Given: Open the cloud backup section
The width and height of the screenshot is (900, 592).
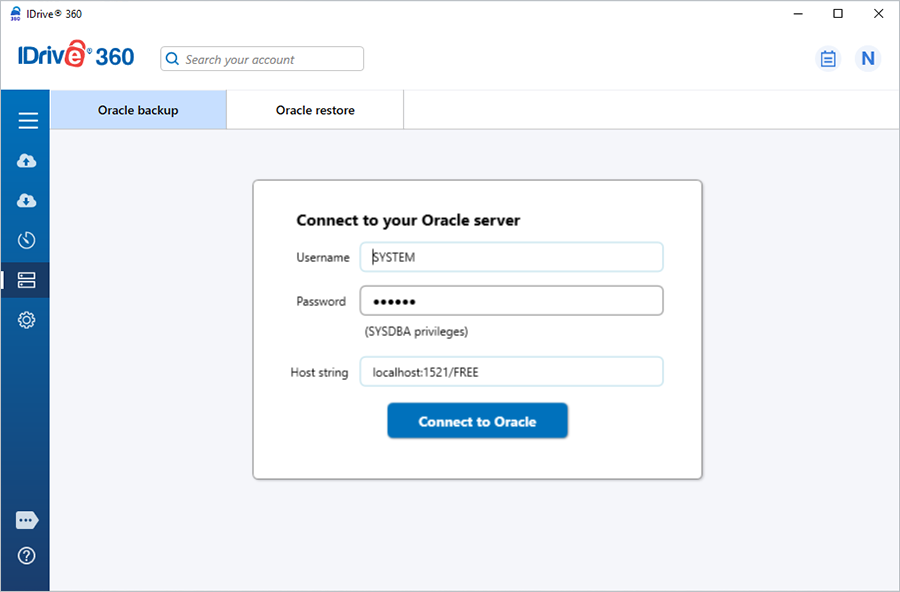Looking at the screenshot, I should click(27, 161).
